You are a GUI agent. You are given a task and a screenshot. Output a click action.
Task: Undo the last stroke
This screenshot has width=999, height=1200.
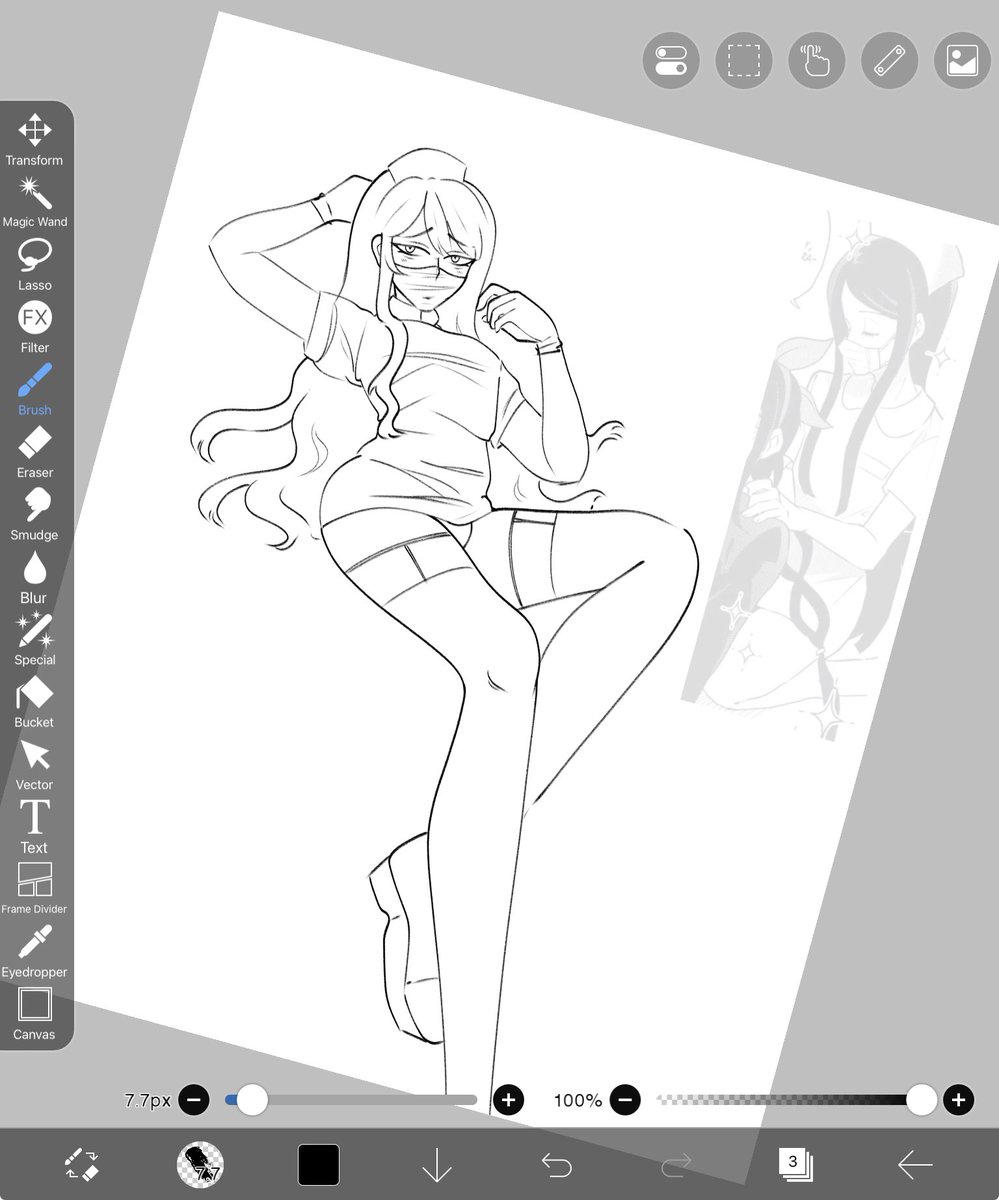pos(556,1165)
